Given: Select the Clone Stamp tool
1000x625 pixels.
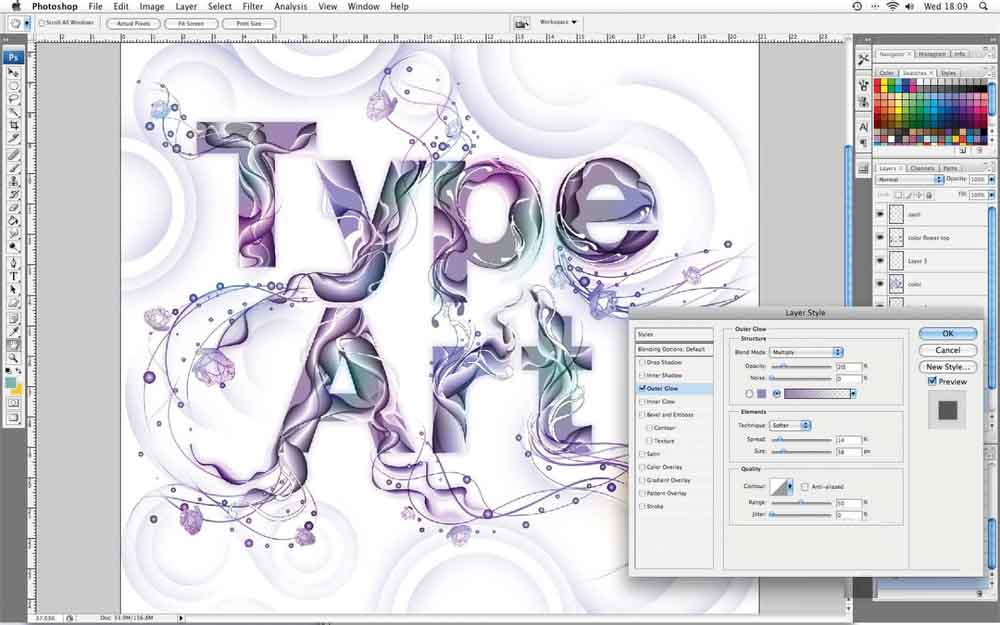Looking at the screenshot, I should 13,182.
